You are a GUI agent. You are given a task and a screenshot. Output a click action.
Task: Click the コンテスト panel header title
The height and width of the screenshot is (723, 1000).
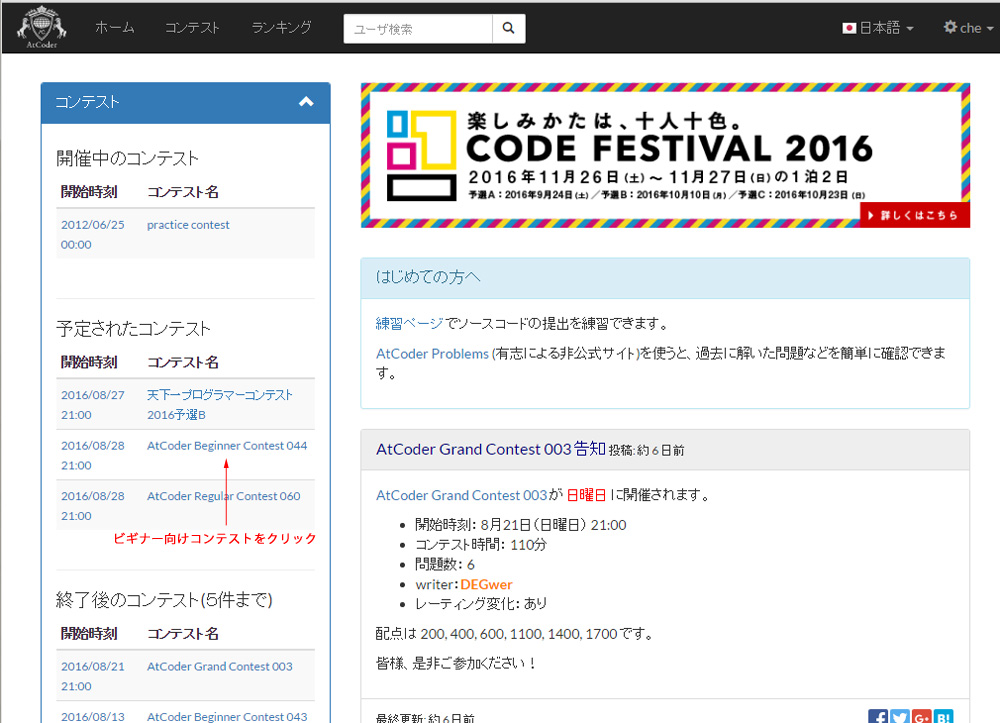[x=87, y=102]
